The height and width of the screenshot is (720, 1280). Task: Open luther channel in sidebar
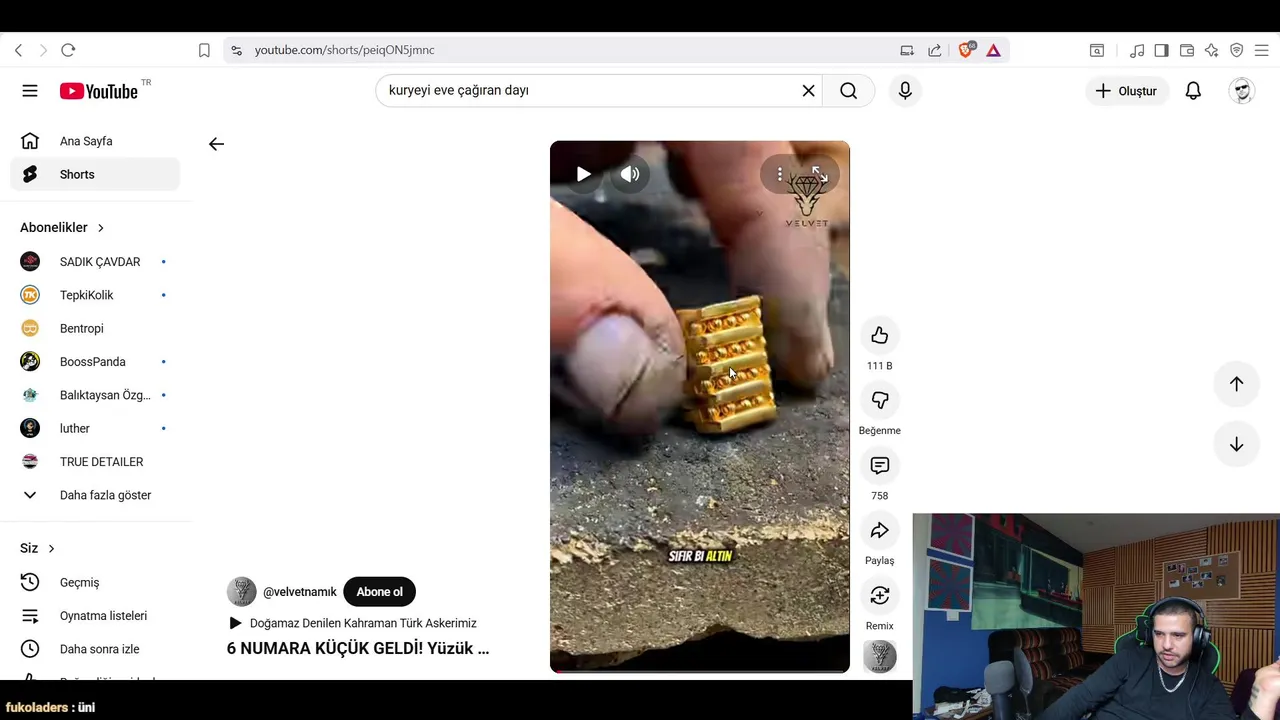(x=95, y=428)
